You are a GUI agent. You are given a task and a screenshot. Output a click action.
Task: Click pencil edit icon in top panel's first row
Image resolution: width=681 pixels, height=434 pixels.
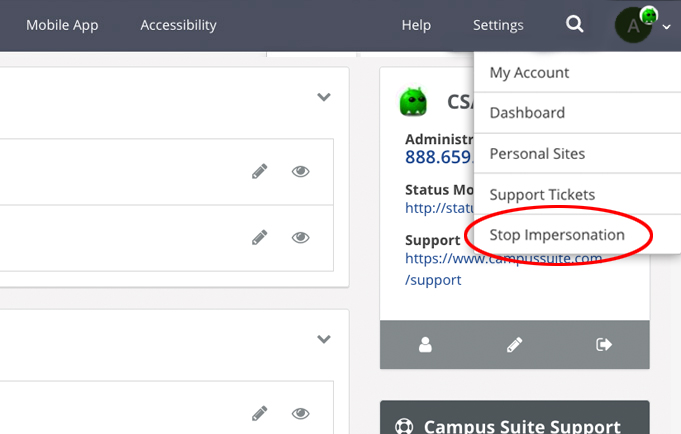pos(260,171)
